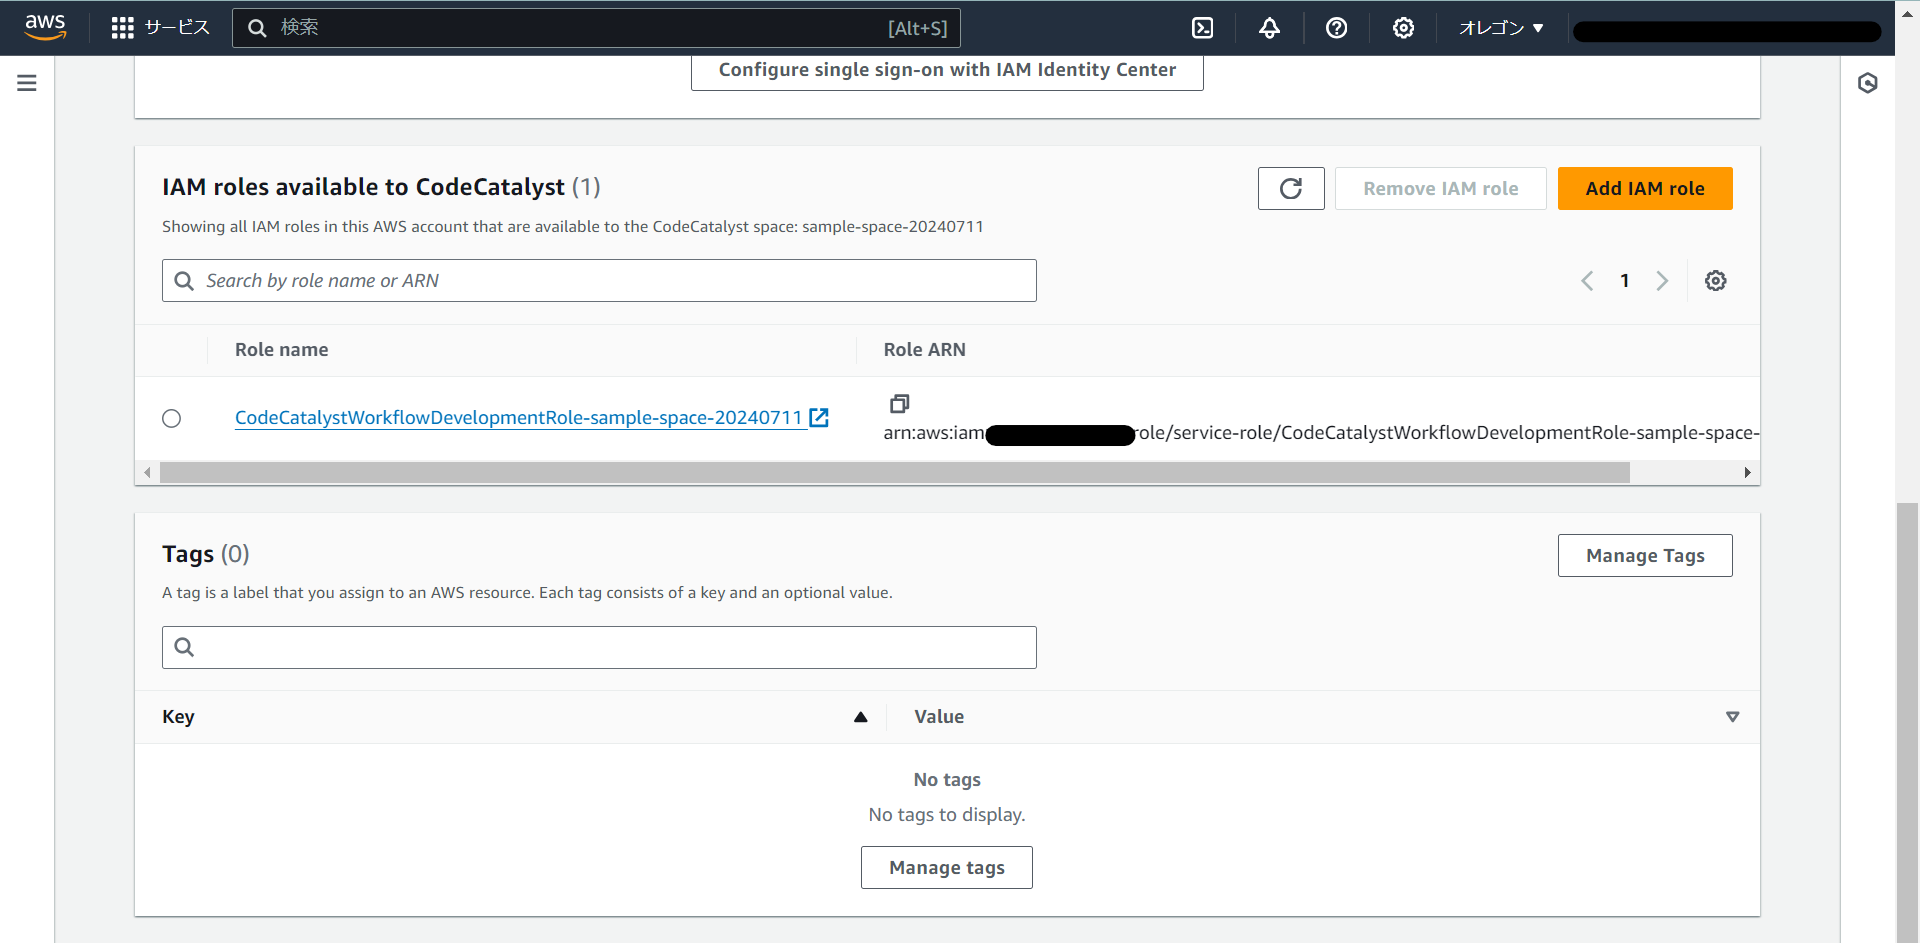The width and height of the screenshot is (1920, 943).
Task: Click Configure single sign-on with IAM Identity Center
Action: 946,69
